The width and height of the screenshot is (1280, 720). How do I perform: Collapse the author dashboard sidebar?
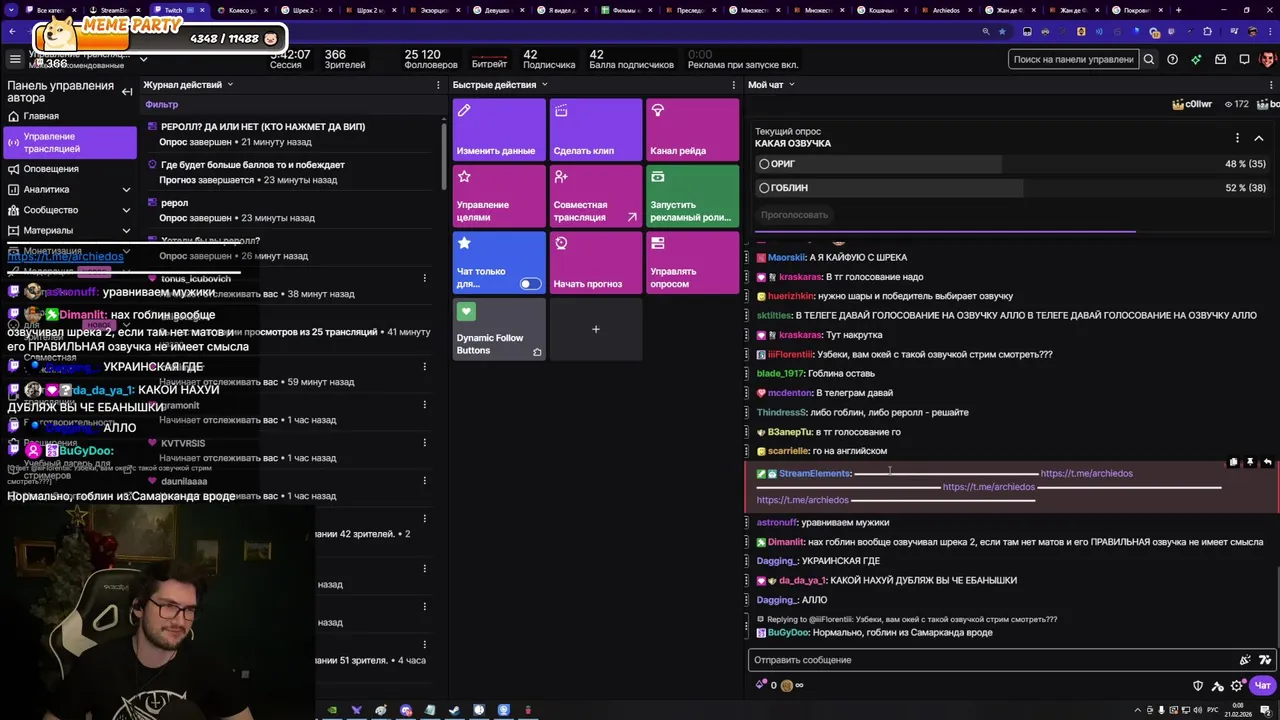(x=127, y=92)
